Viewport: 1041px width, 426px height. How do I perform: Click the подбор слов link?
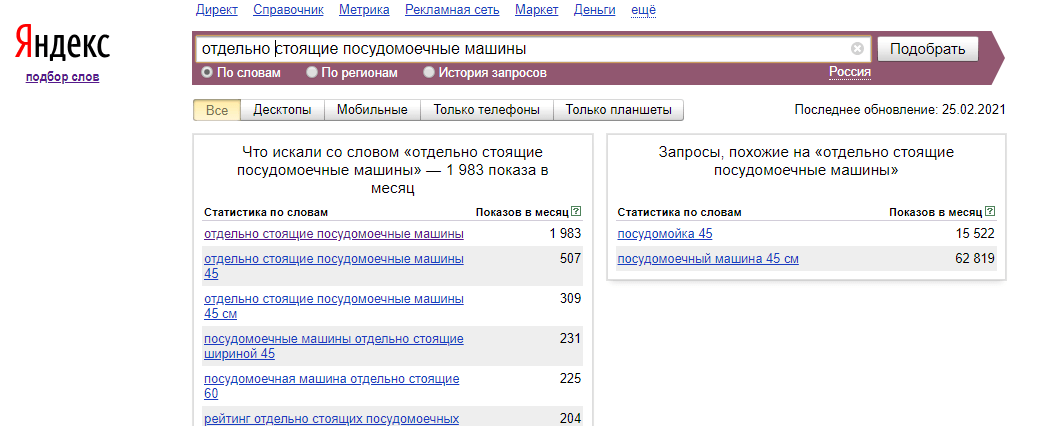pyautogui.click(x=62, y=77)
